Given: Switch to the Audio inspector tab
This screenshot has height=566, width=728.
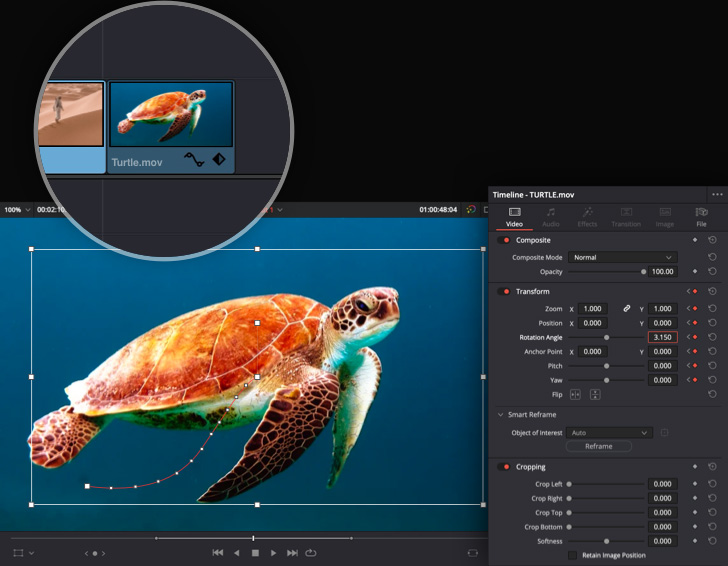Looking at the screenshot, I should click(x=551, y=216).
